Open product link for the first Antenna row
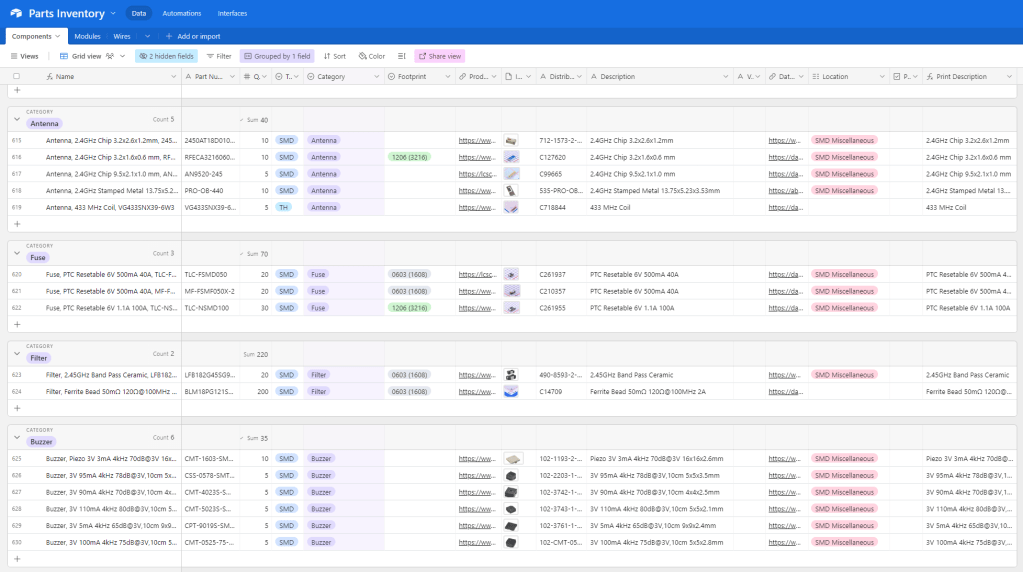Viewport: 1023px width, 572px height. pos(477,141)
